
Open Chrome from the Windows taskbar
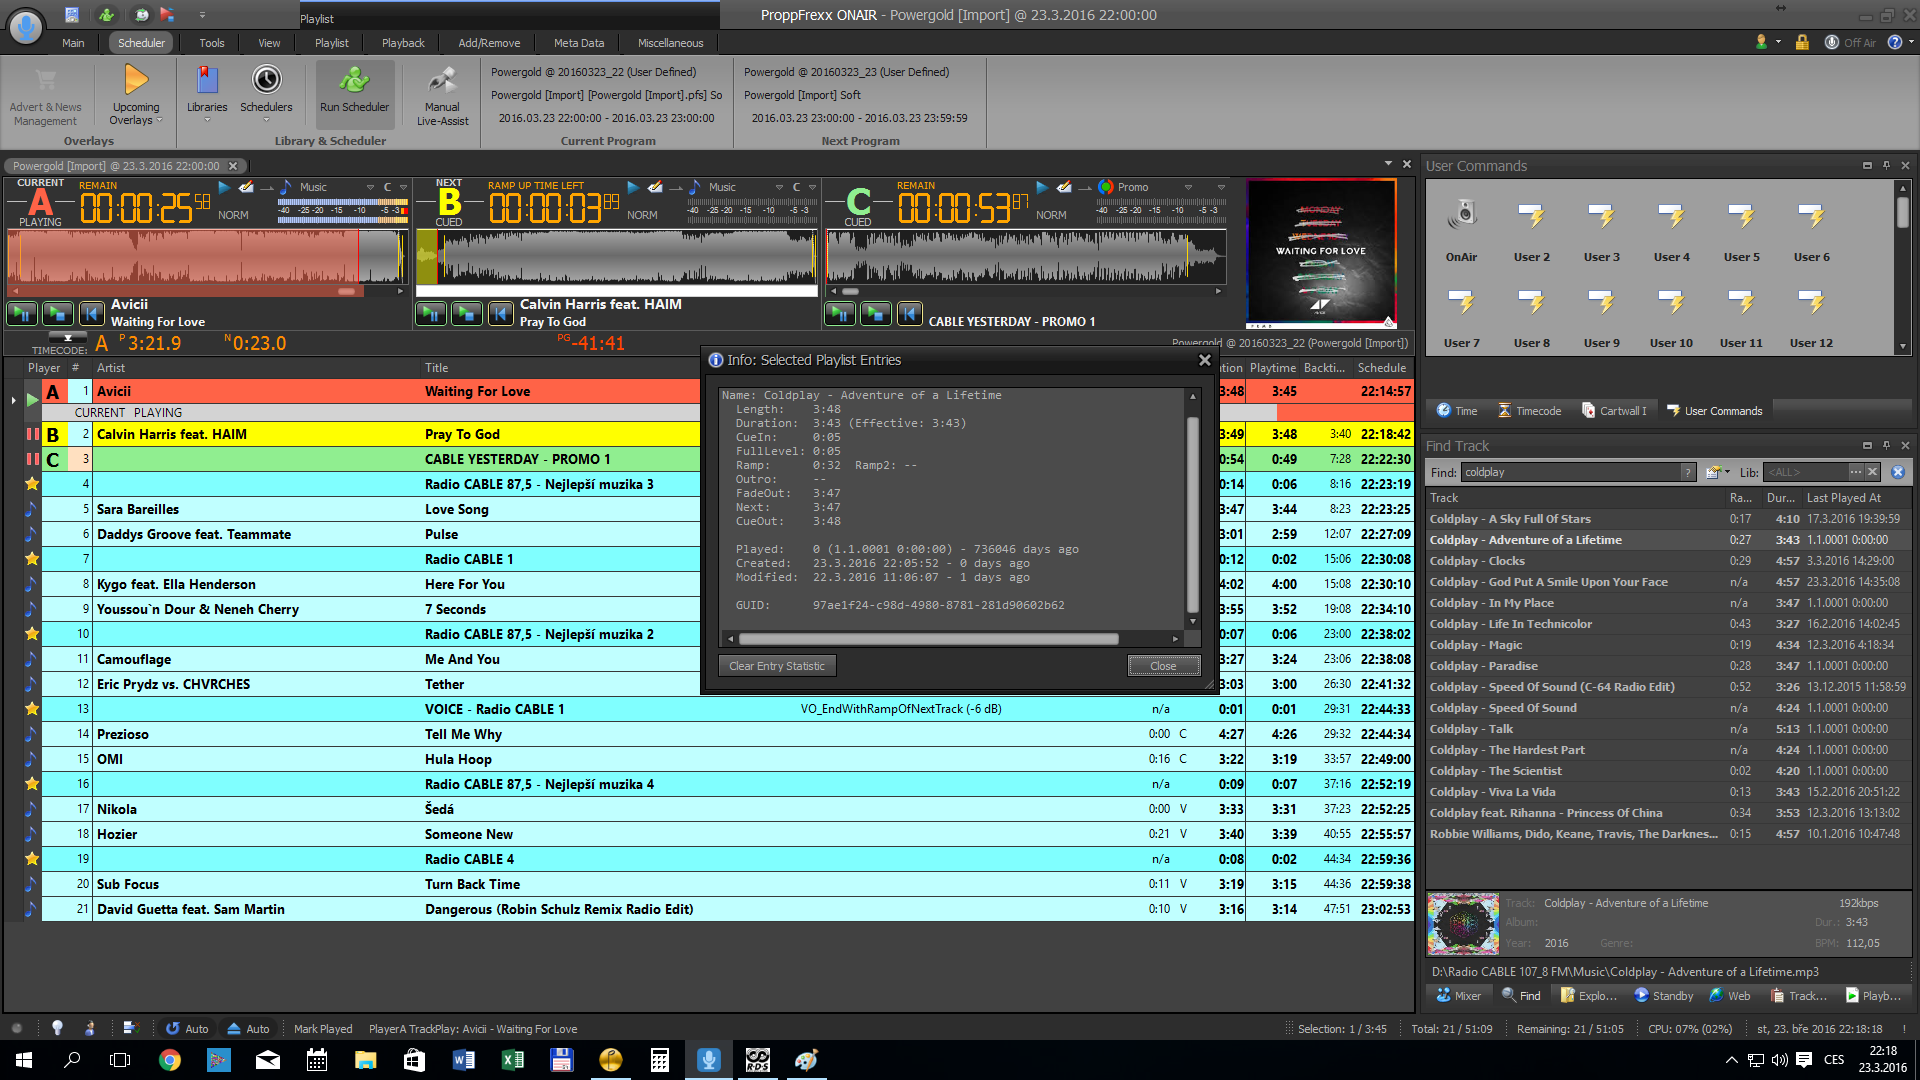click(170, 1060)
